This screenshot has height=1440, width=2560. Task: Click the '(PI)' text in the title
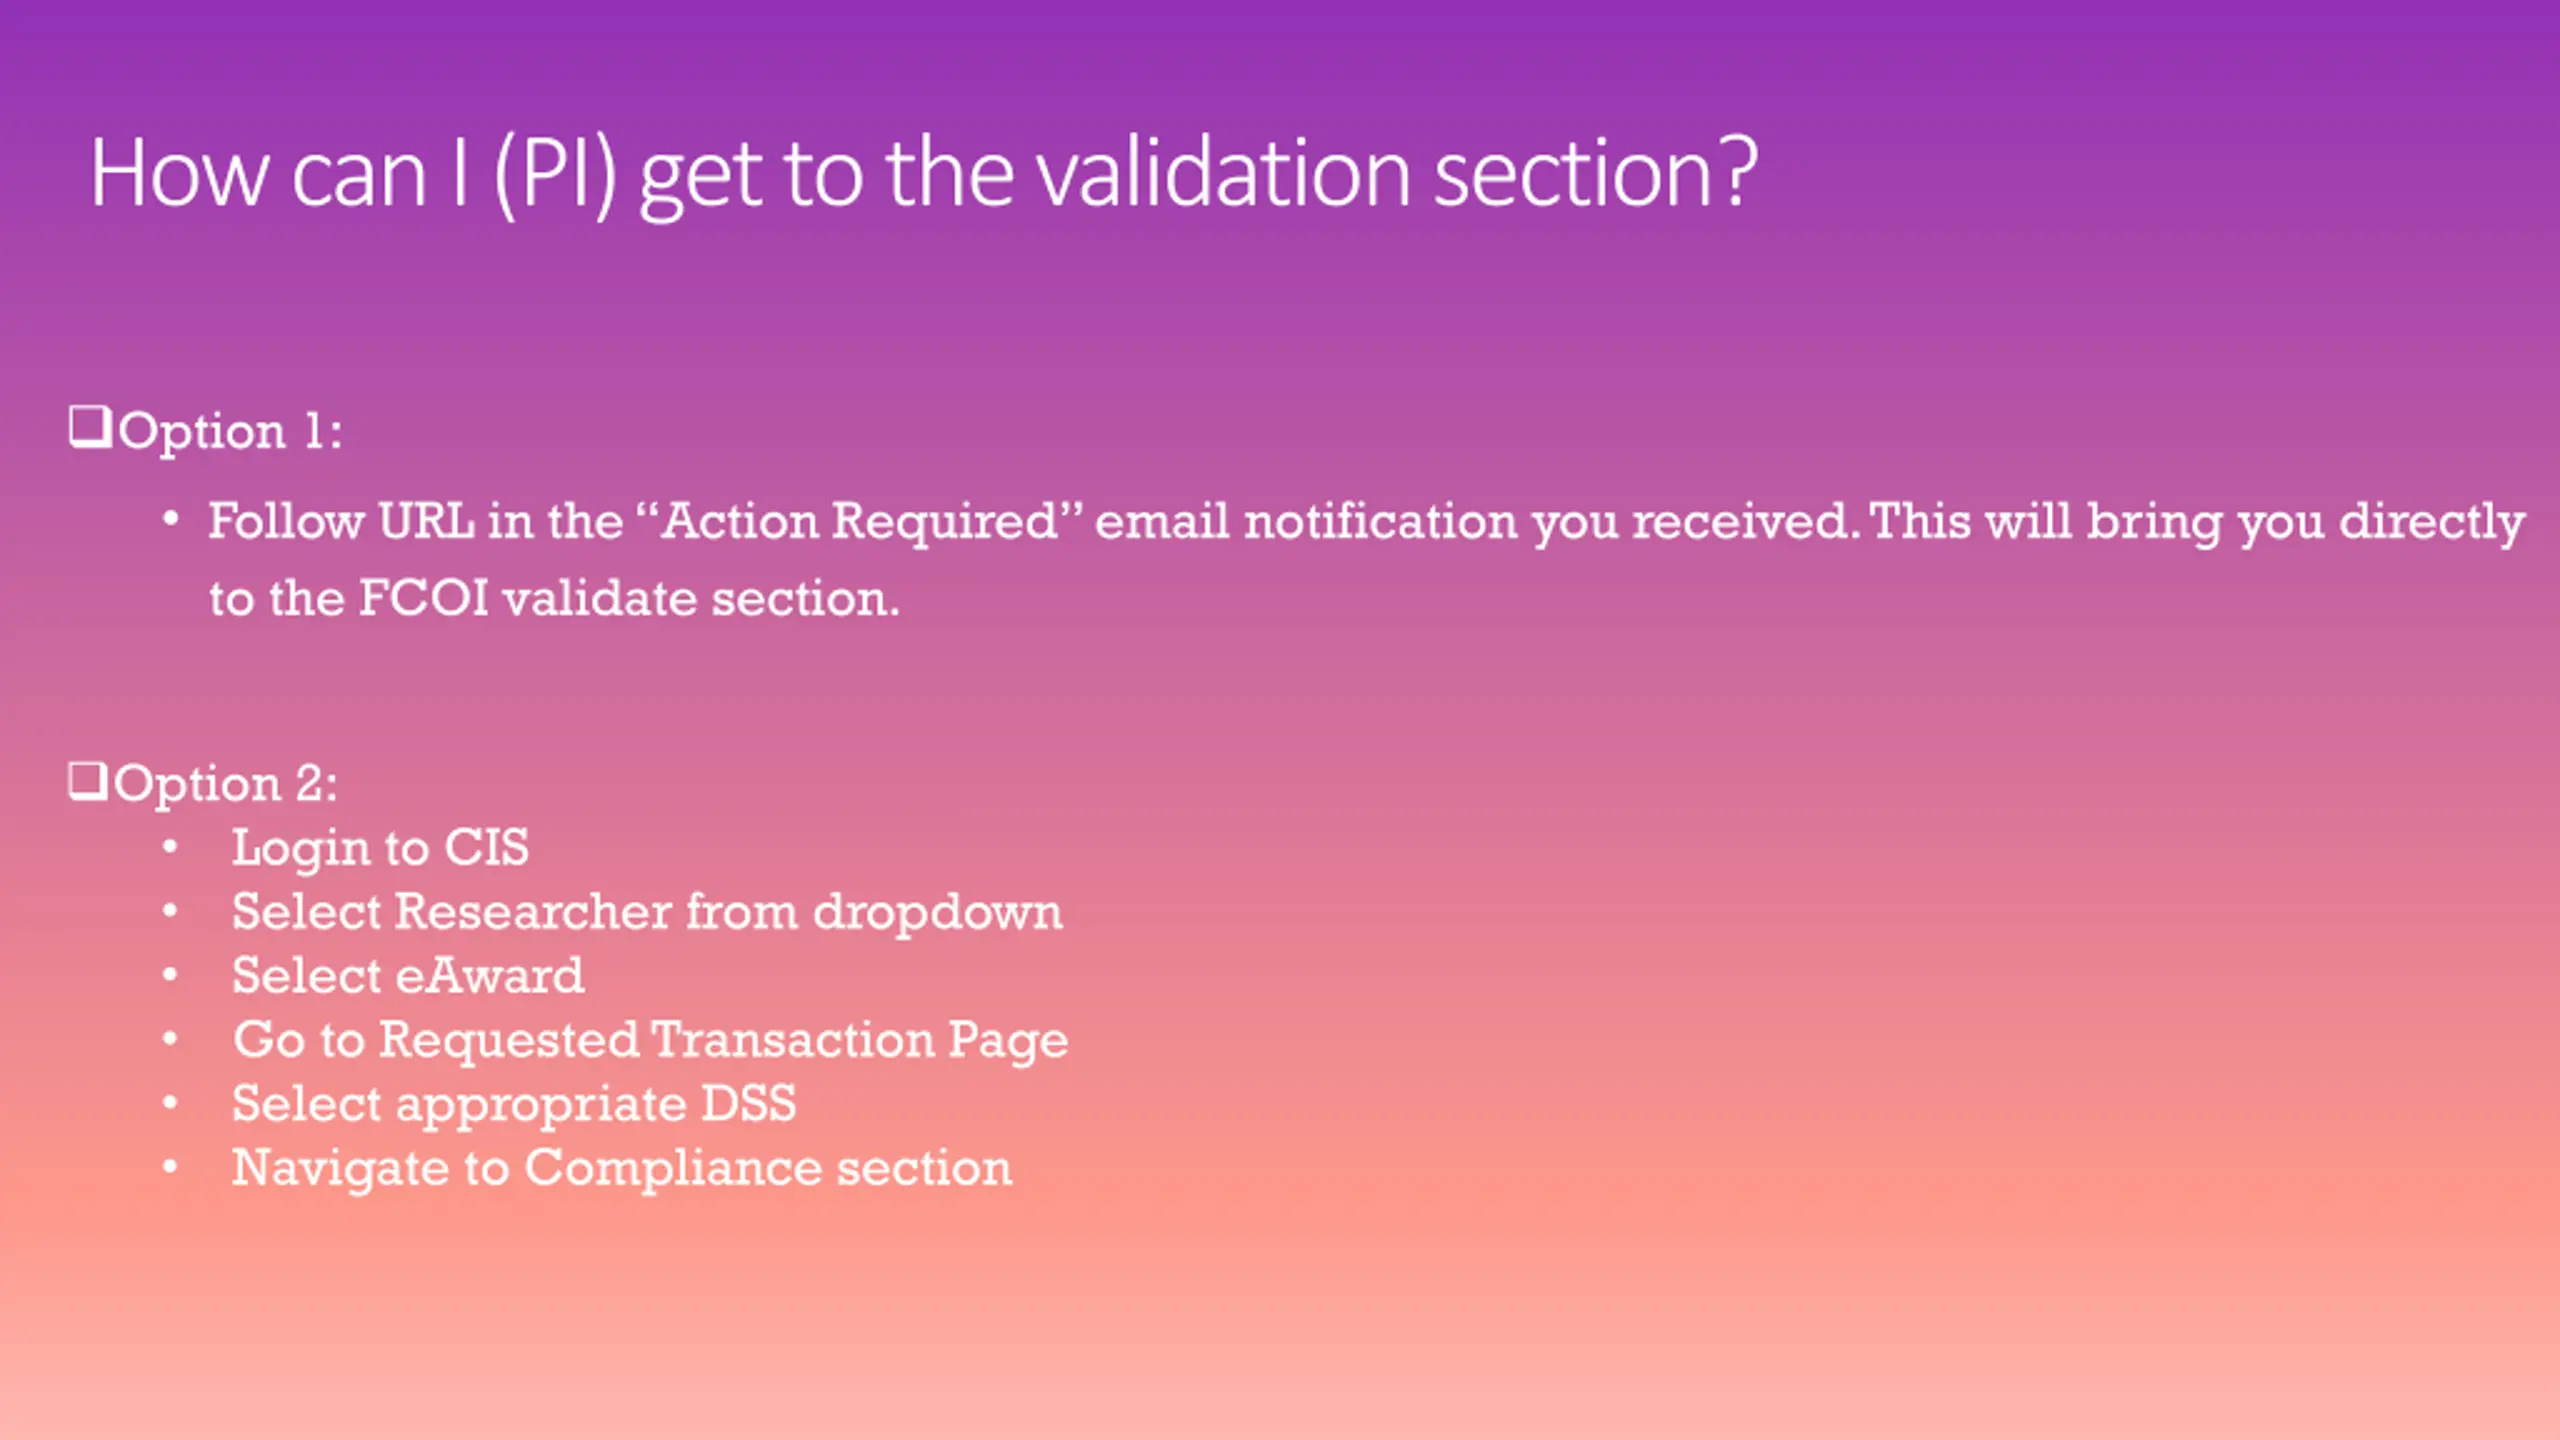click(555, 174)
